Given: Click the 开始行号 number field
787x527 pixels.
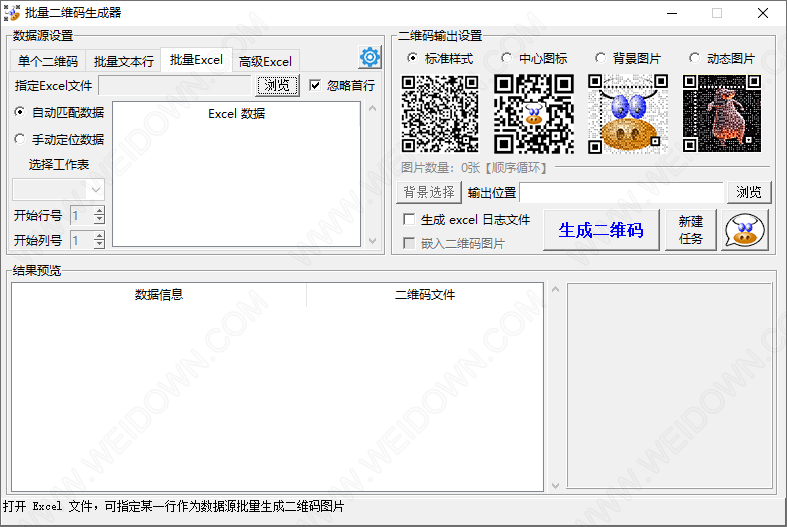Looking at the screenshot, I should [82, 215].
